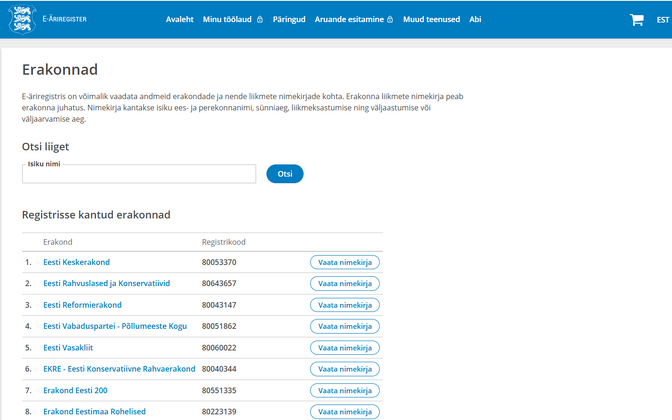Select registry code 80043147

pyautogui.click(x=219, y=305)
